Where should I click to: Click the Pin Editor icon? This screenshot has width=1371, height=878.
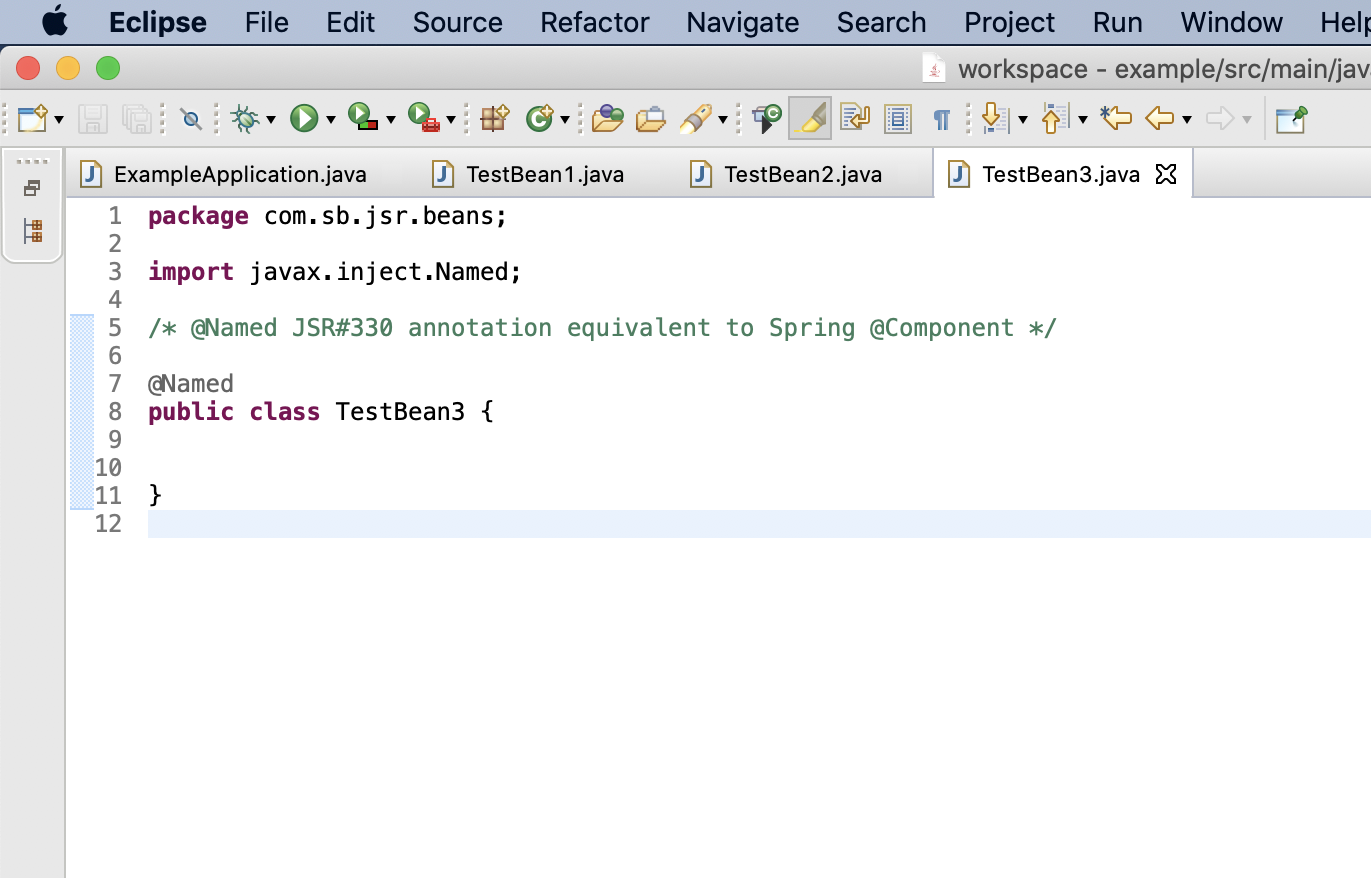point(1291,119)
